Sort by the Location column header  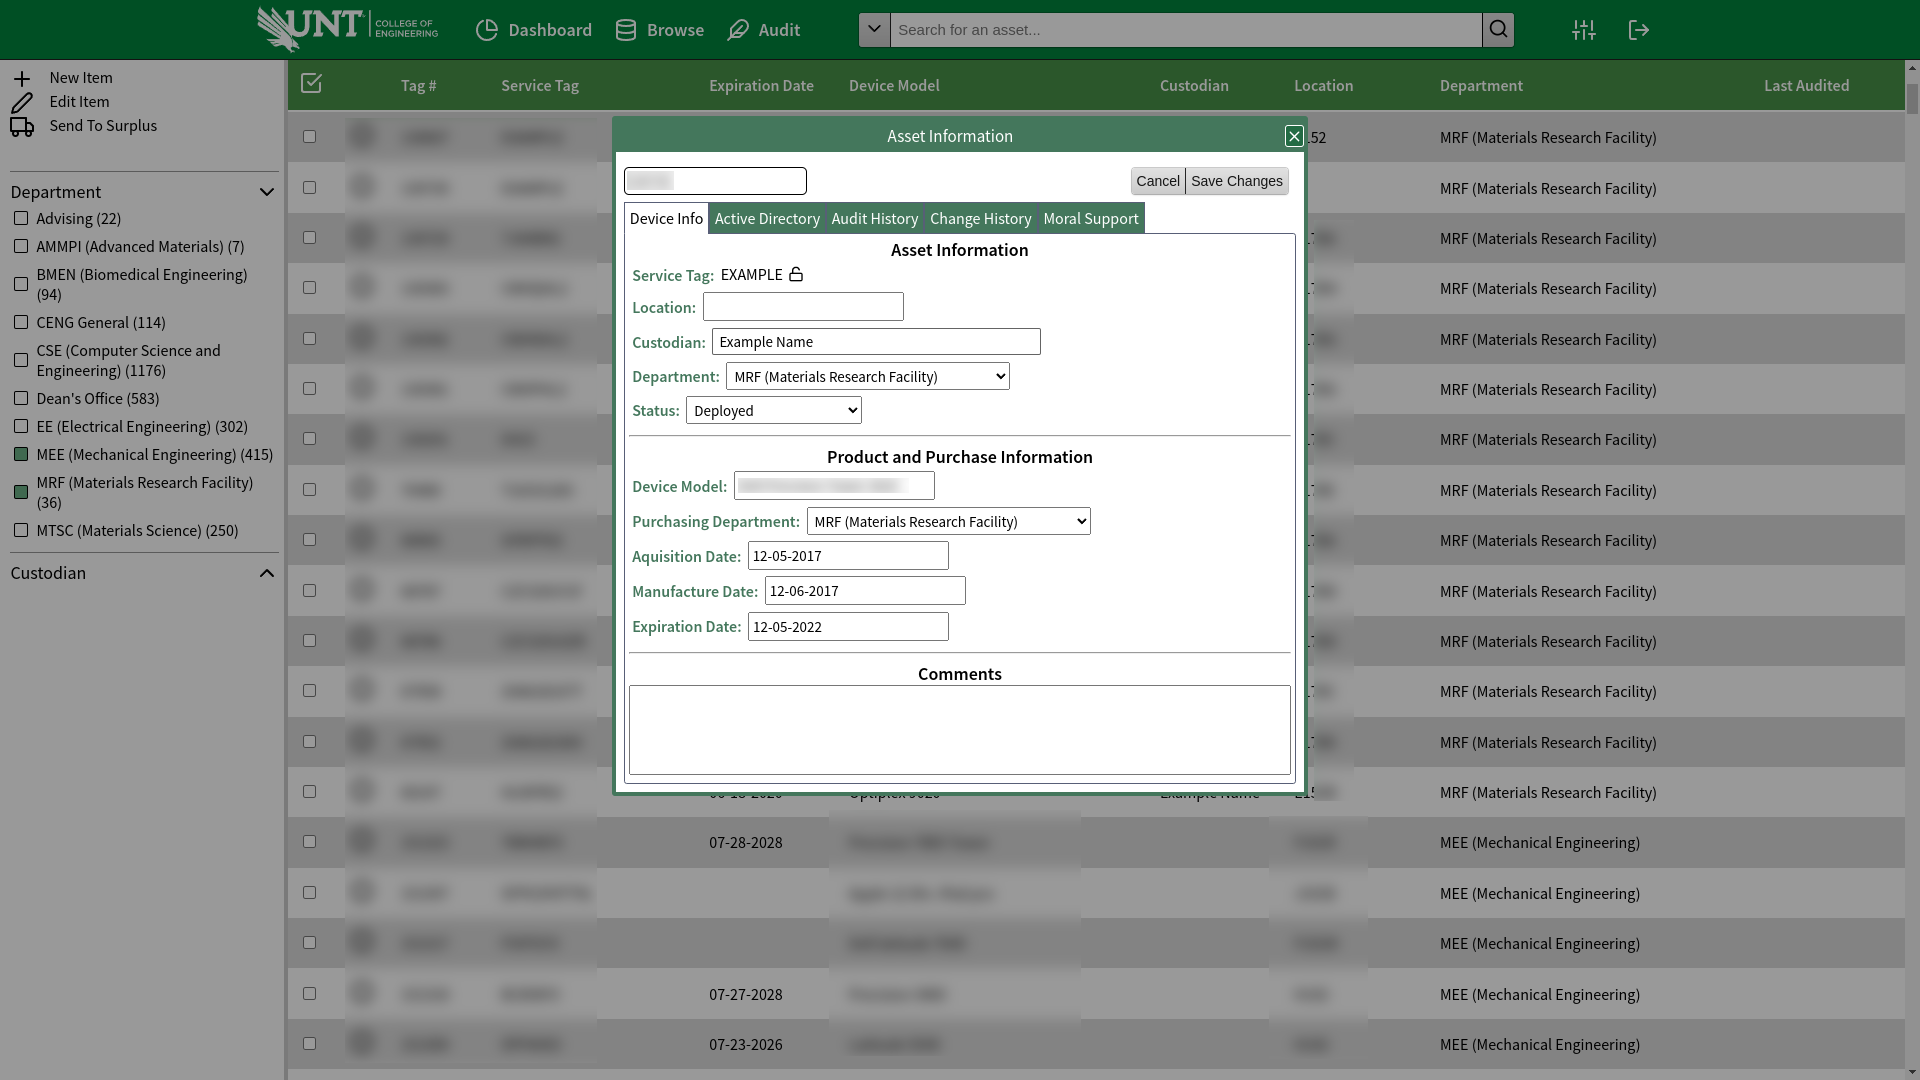[x=1323, y=86]
